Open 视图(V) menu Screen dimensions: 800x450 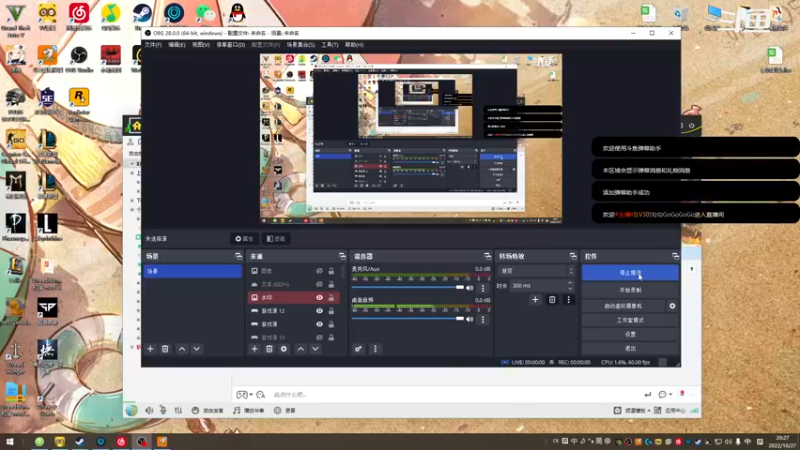click(201, 45)
